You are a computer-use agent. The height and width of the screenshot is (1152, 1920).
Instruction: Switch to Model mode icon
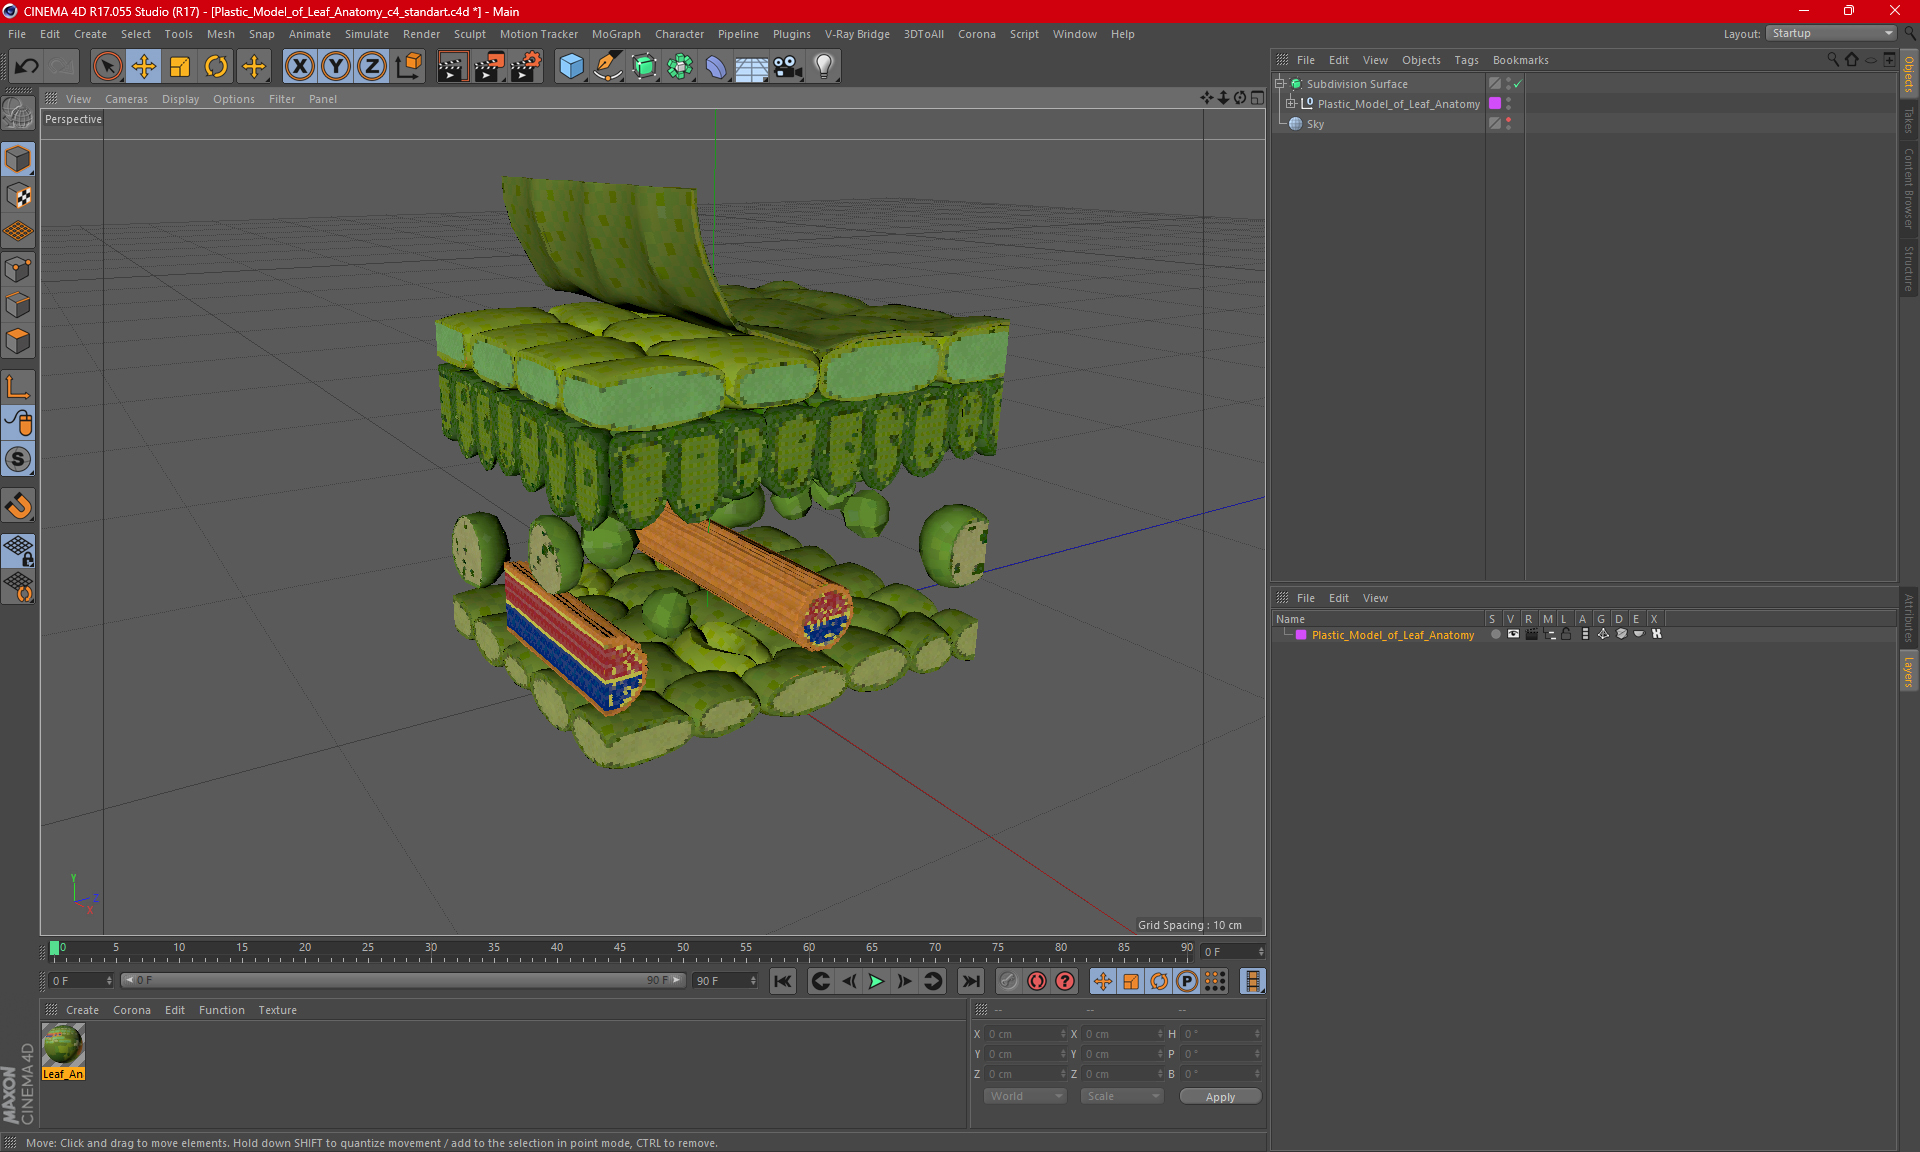click(18, 159)
